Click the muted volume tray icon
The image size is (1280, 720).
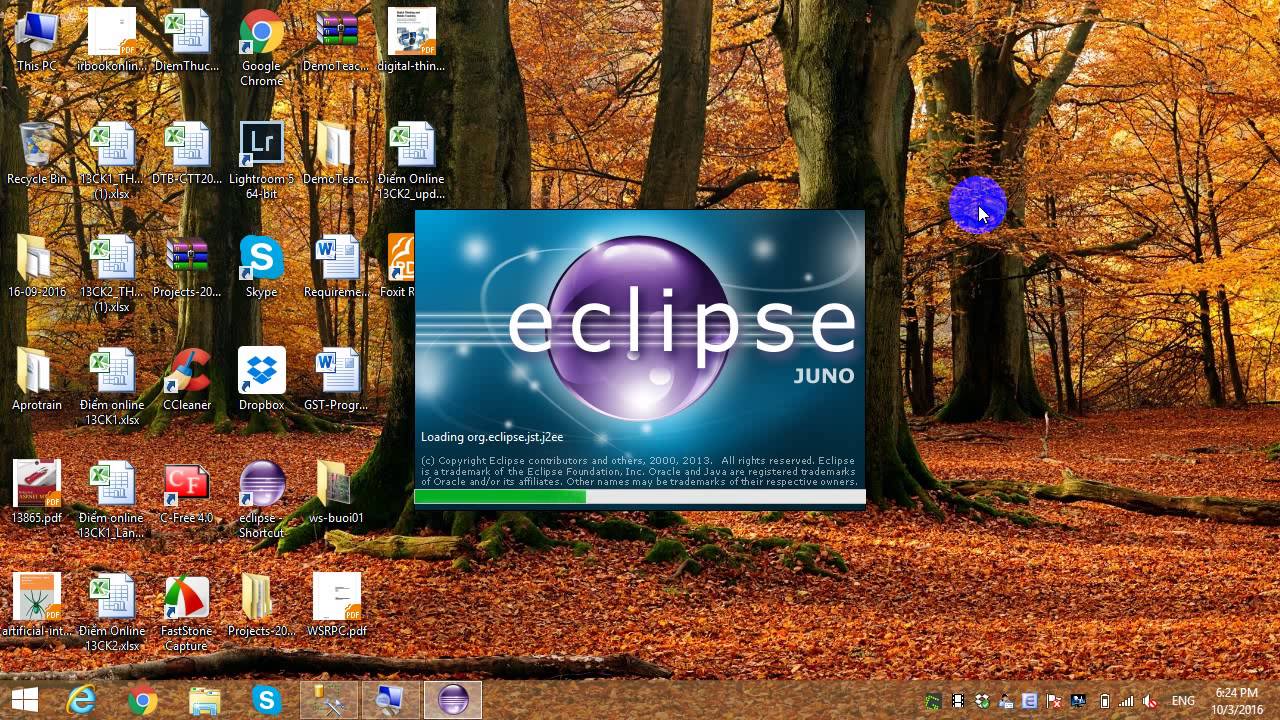(x=1150, y=701)
